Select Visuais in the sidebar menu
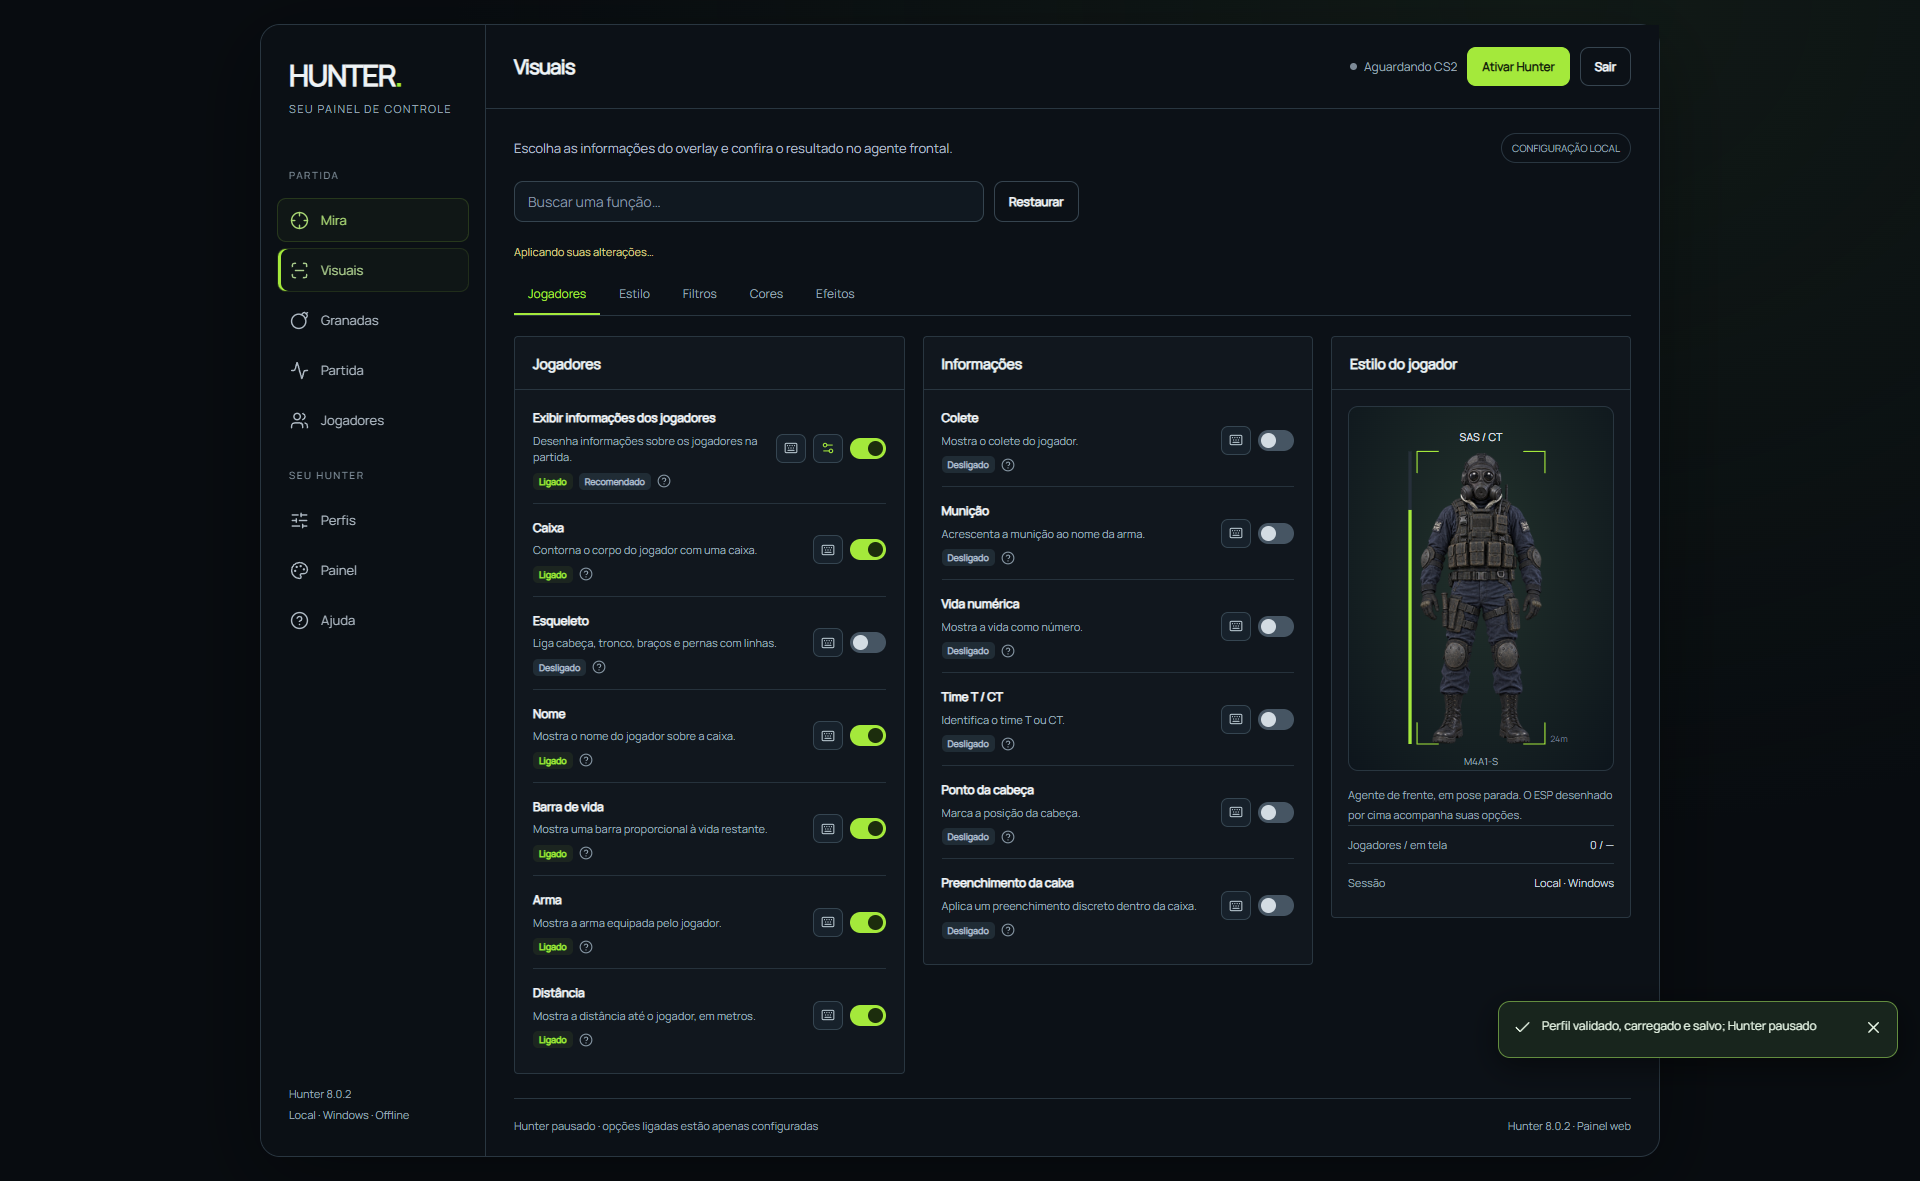This screenshot has height=1181, width=1920. click(372, 270)
